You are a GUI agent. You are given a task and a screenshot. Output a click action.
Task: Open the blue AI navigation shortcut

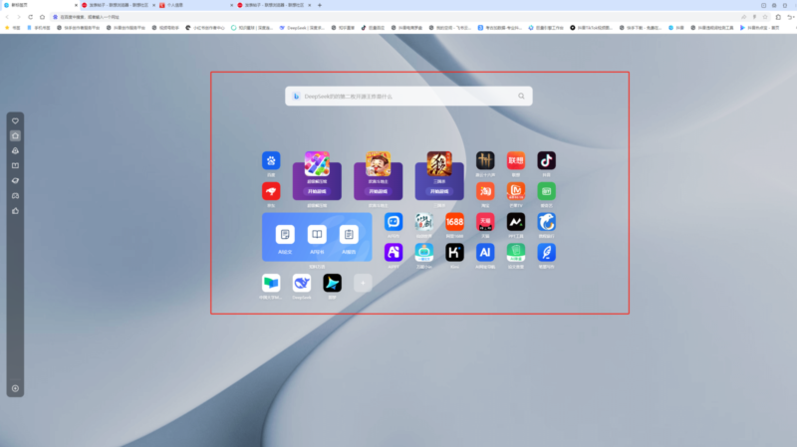pos(485,252)
